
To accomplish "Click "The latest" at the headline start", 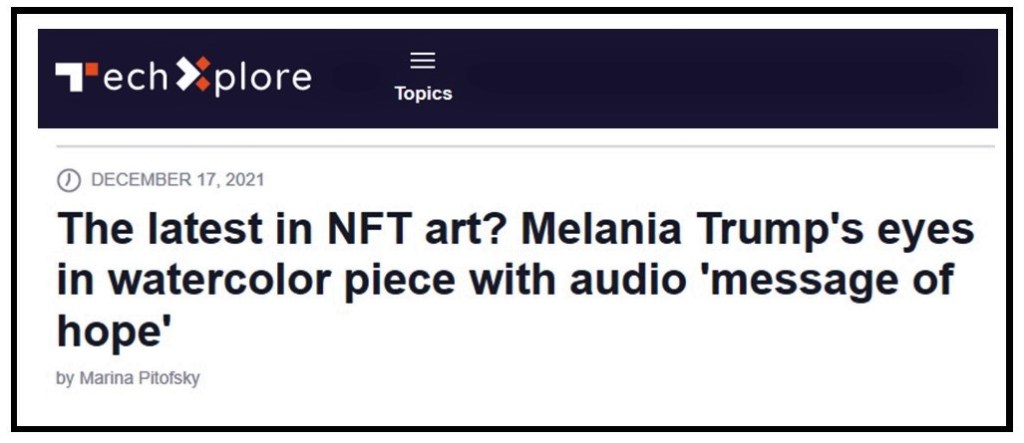I will click(144, 233).
